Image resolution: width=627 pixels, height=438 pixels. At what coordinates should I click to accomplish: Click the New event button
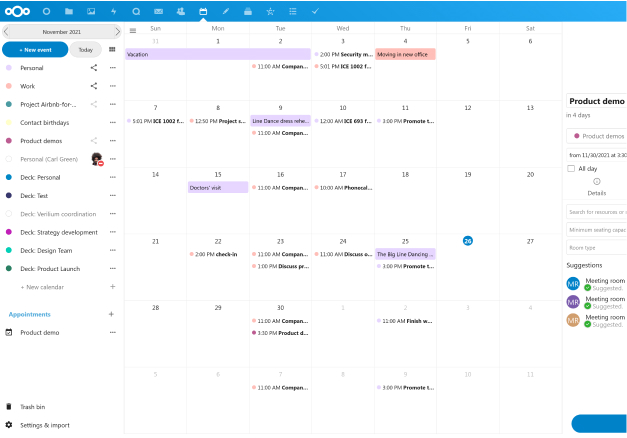click(x=35, y=50)
